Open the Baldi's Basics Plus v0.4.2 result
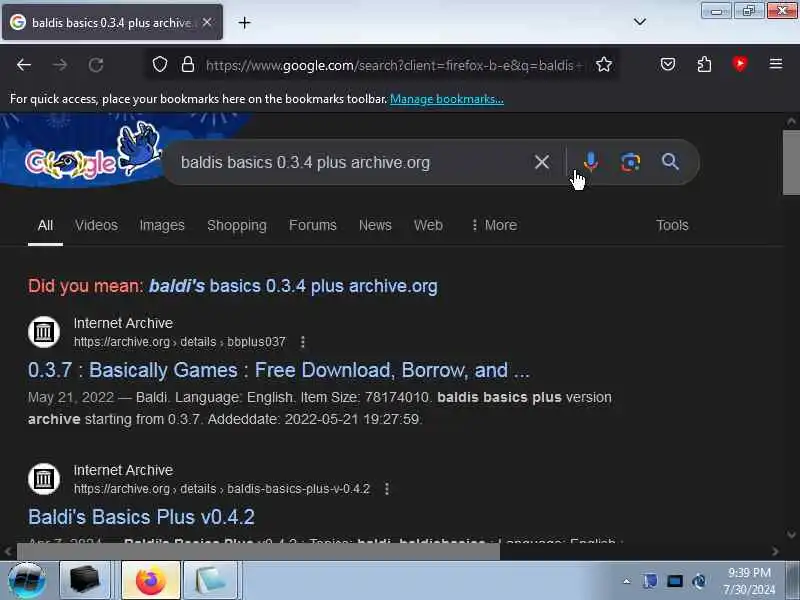The height and width of the screenshot is (600, 800). (141, 517)
